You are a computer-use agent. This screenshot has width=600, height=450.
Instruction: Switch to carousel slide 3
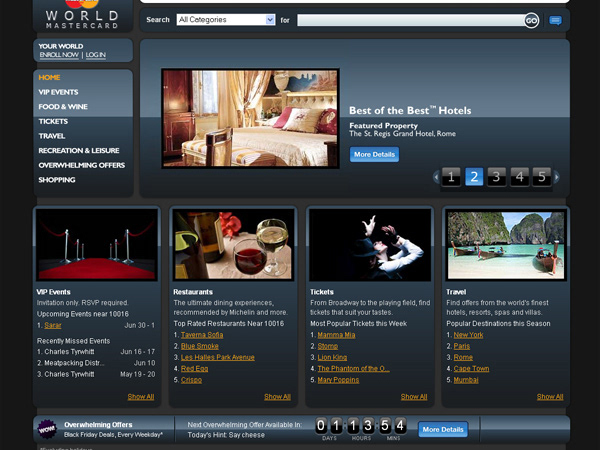(496, 177)
